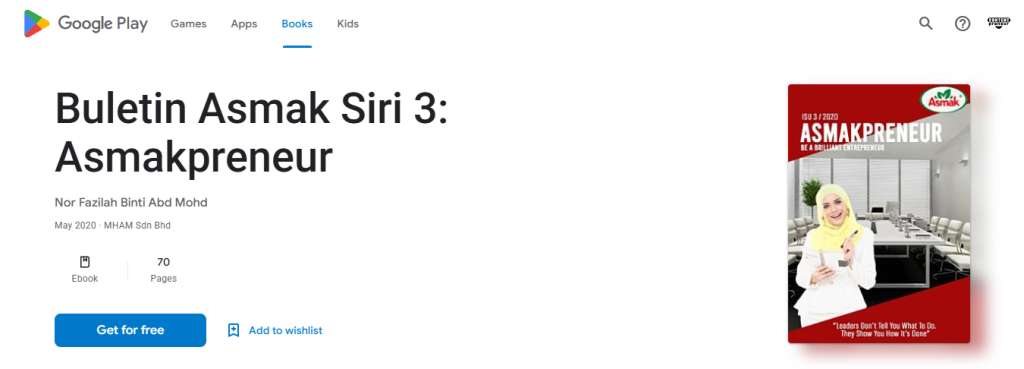Open the Help question mark icon
This screenshot has width=1024, height=369.
[963, 24]
